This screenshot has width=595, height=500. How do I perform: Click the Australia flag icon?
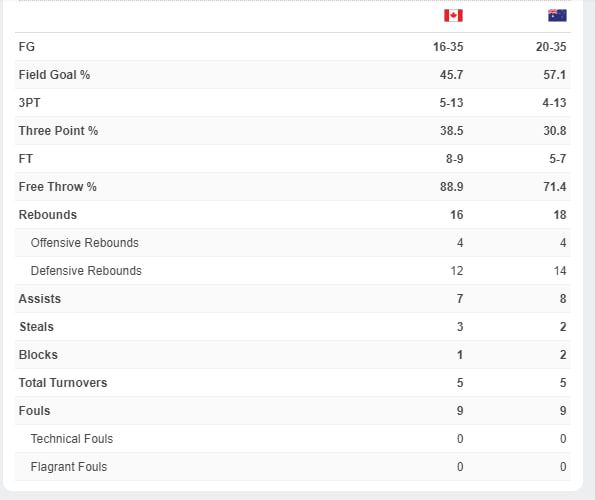557,16
